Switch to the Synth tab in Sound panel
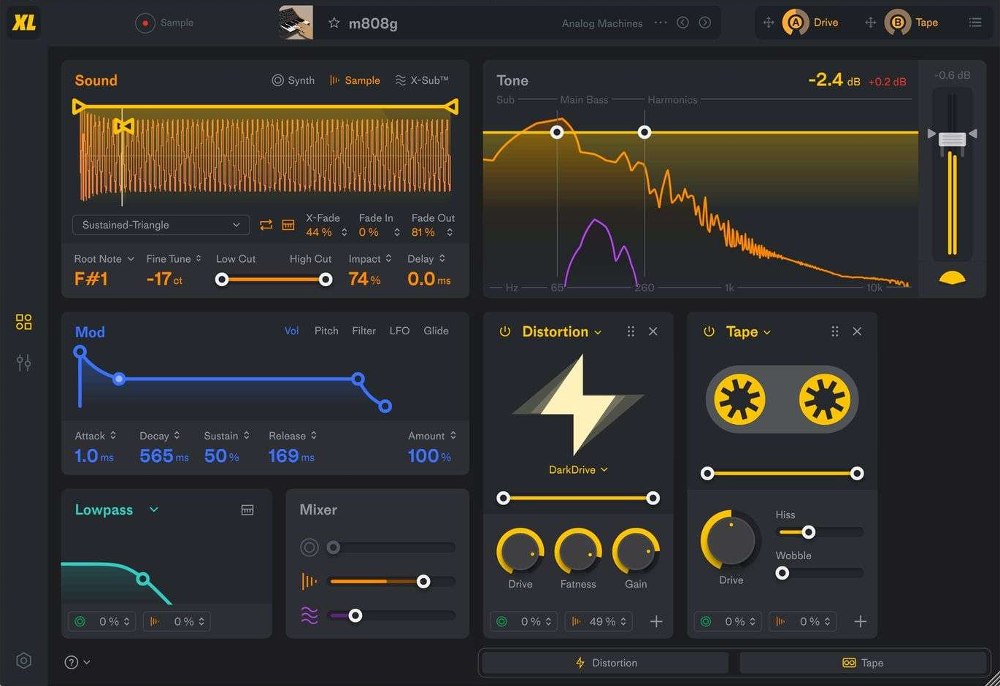1000x686 pixels. pos(293,80)
